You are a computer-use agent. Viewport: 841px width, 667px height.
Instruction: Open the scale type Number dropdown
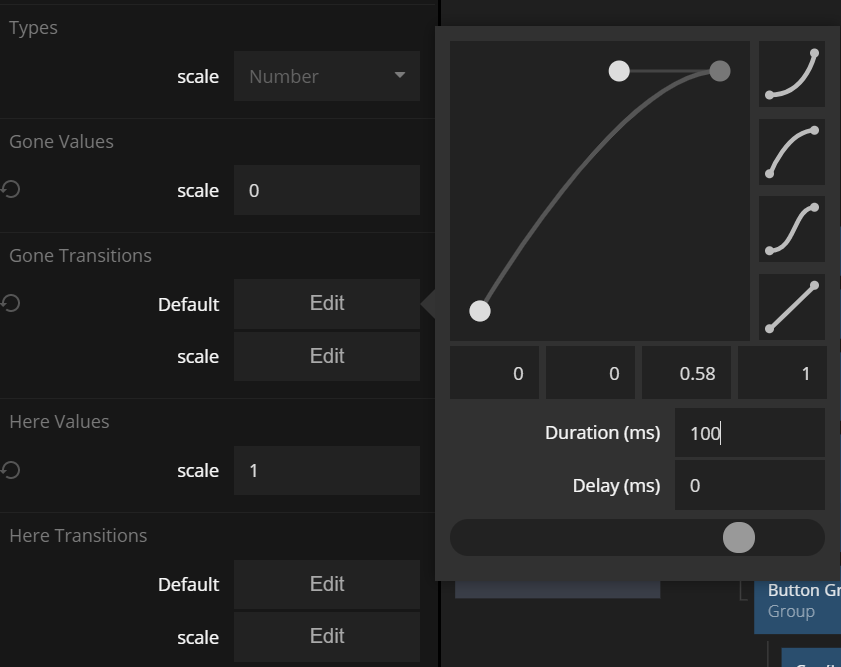click(x=326, y=76)
